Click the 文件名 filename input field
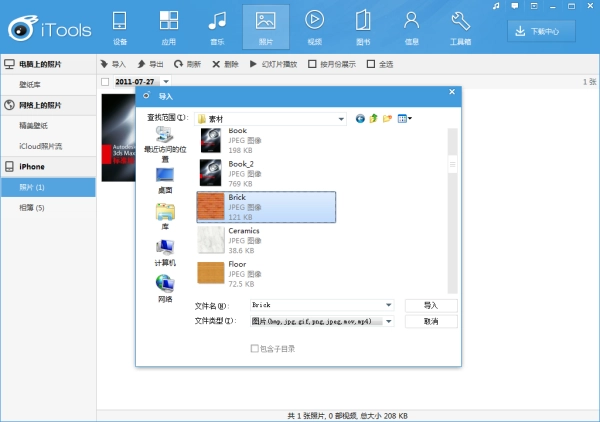Viewport: 600px width, 422px height. (x=317, y=305)
